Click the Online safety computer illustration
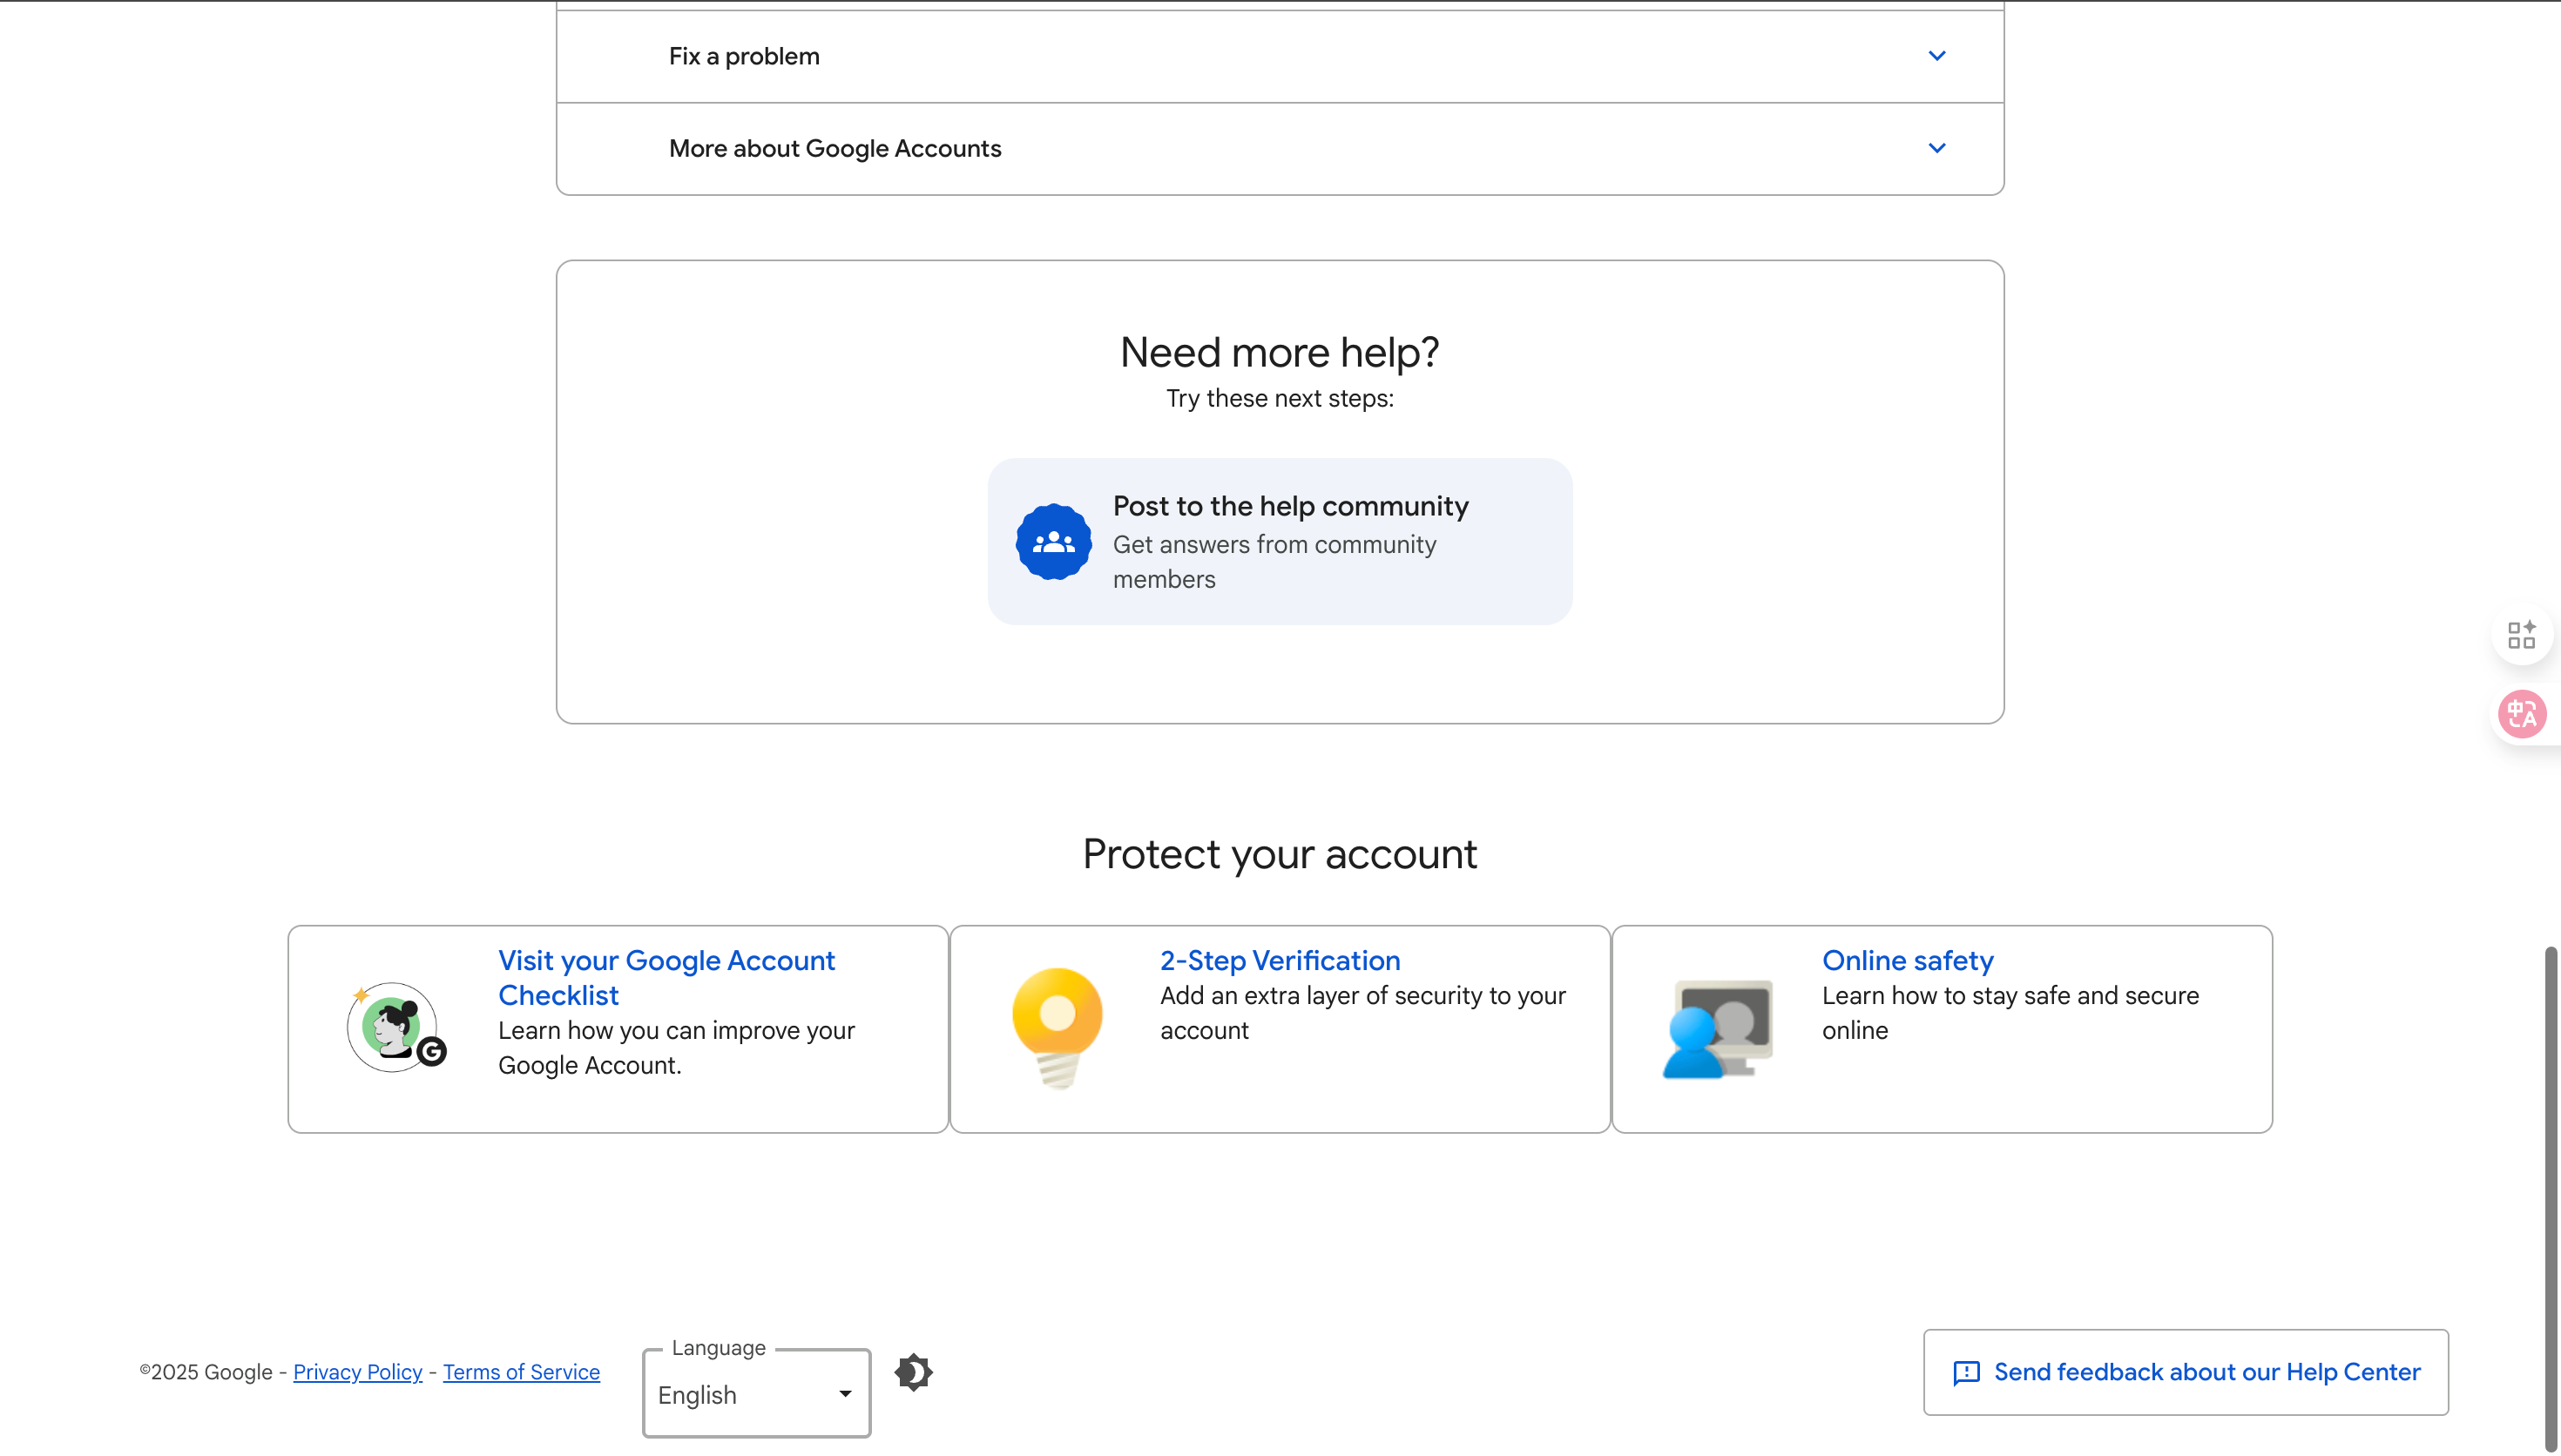Image resolution: width=2561 pixels, height=1456 pixels. [x=1718, y=1028]
